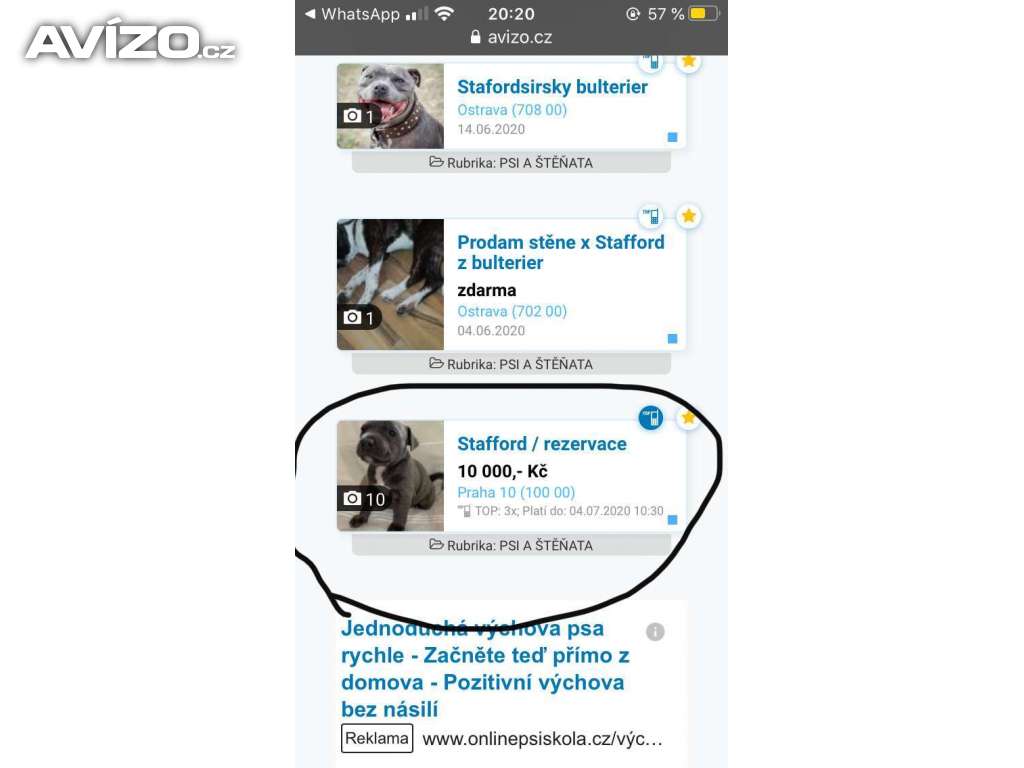The height and width of the screenshot is (768, 1024).
Task: Toggle blue square on Prodam stěne listing
Action: 672,338
